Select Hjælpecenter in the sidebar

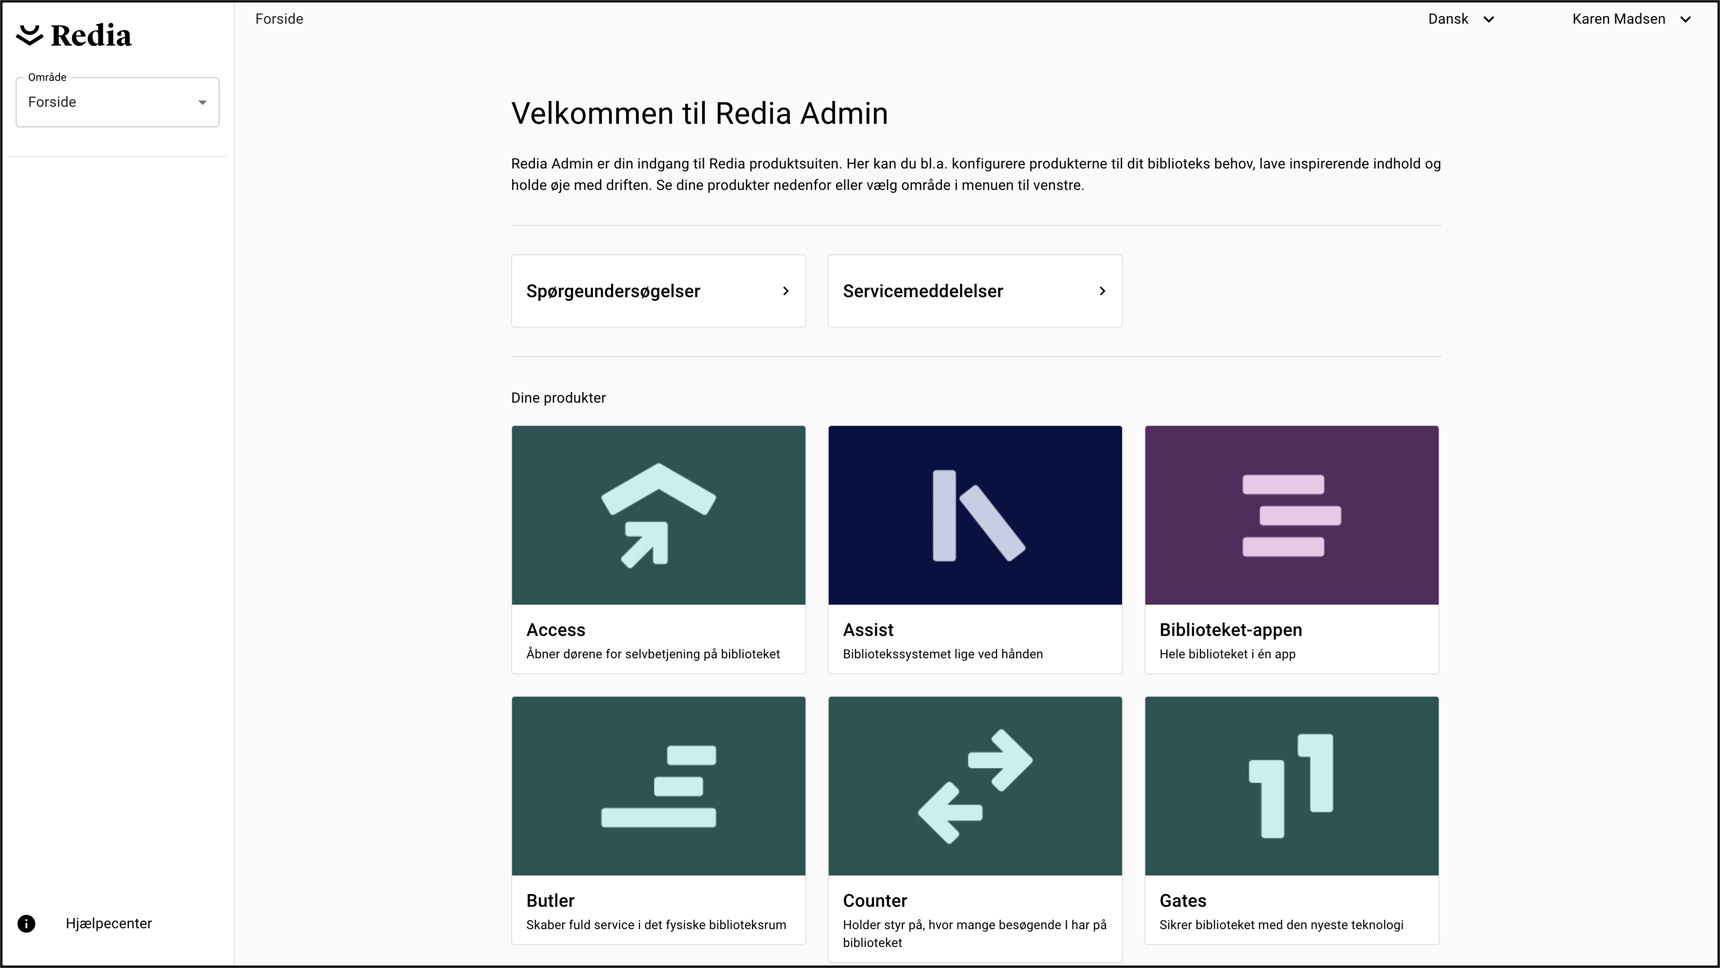point(108,923)
